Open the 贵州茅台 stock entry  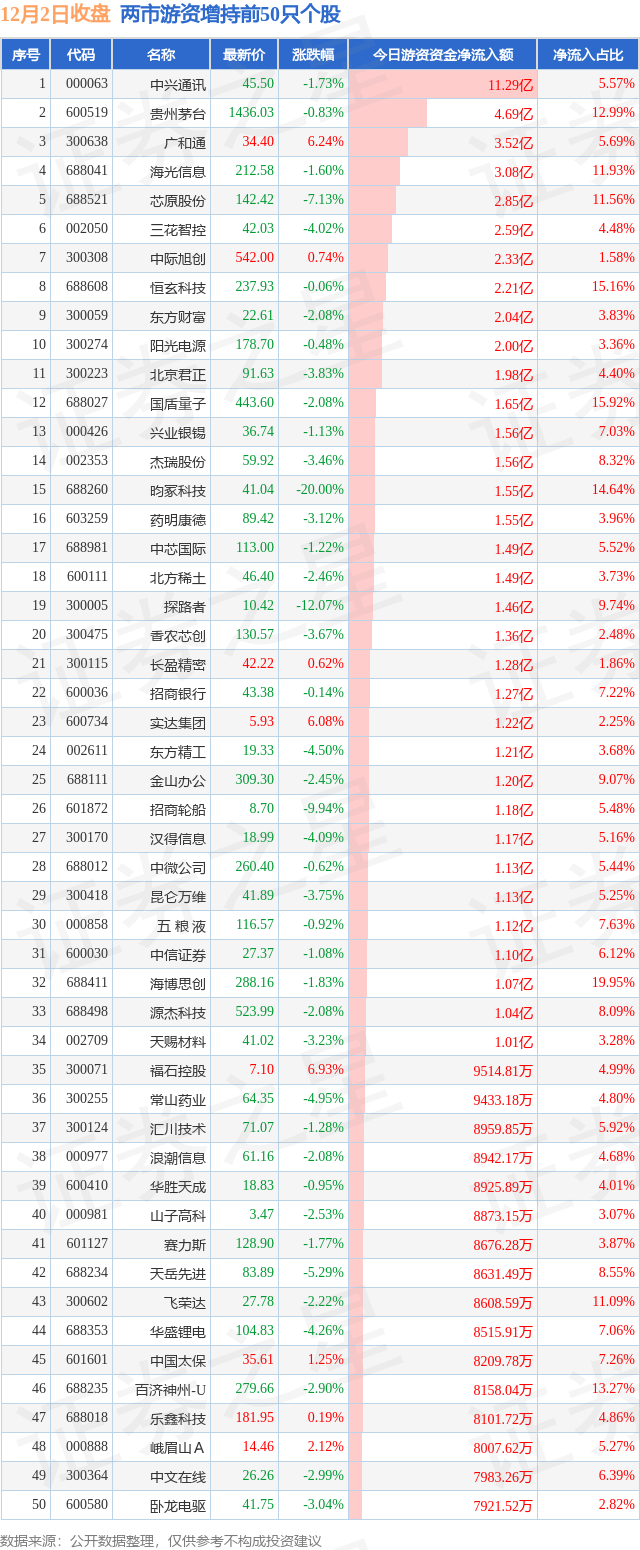[x=177, y=113]
